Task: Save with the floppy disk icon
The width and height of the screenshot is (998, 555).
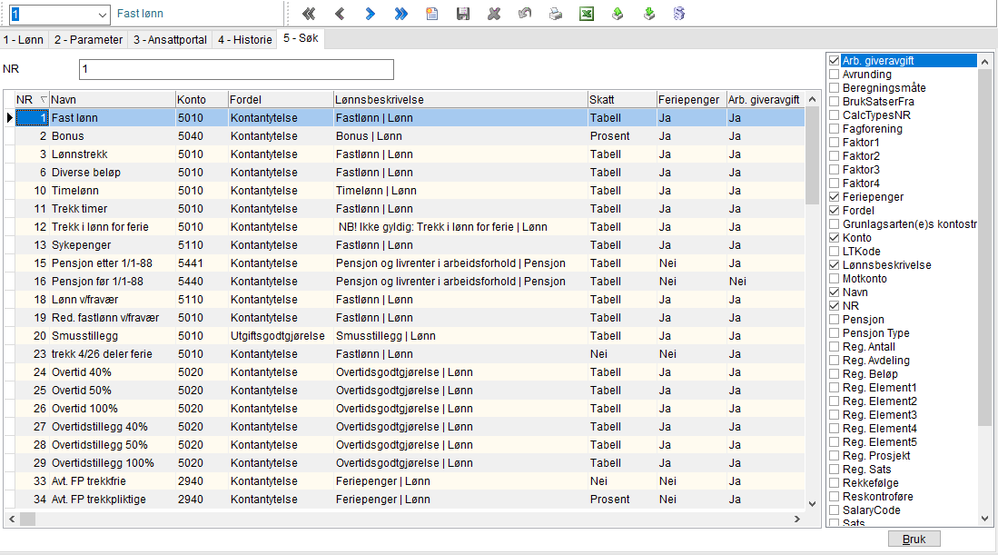Action: pos(462,14)
